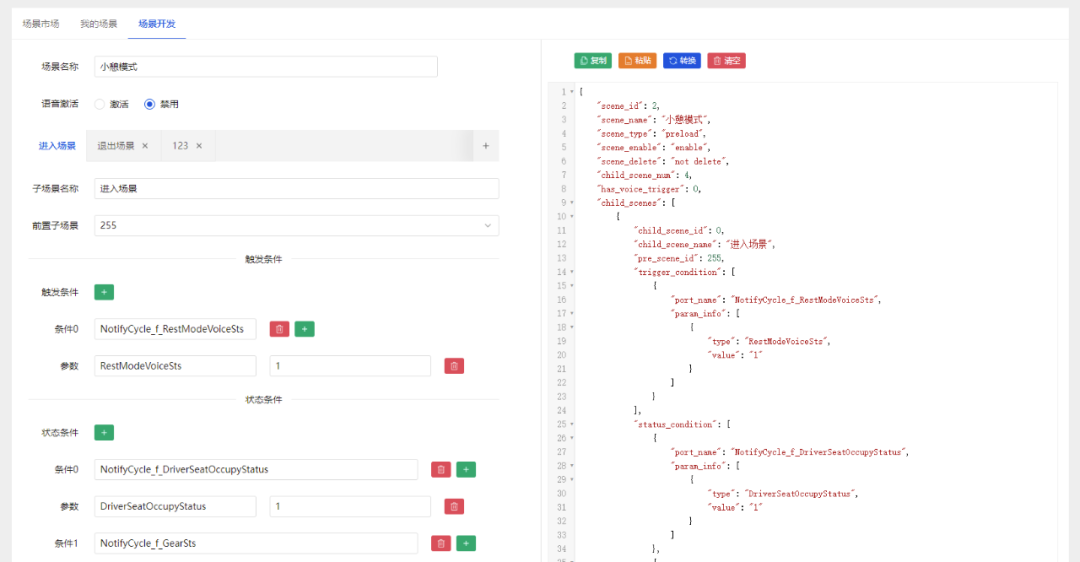Click the blue 转换 button

(x=682, y=61)
